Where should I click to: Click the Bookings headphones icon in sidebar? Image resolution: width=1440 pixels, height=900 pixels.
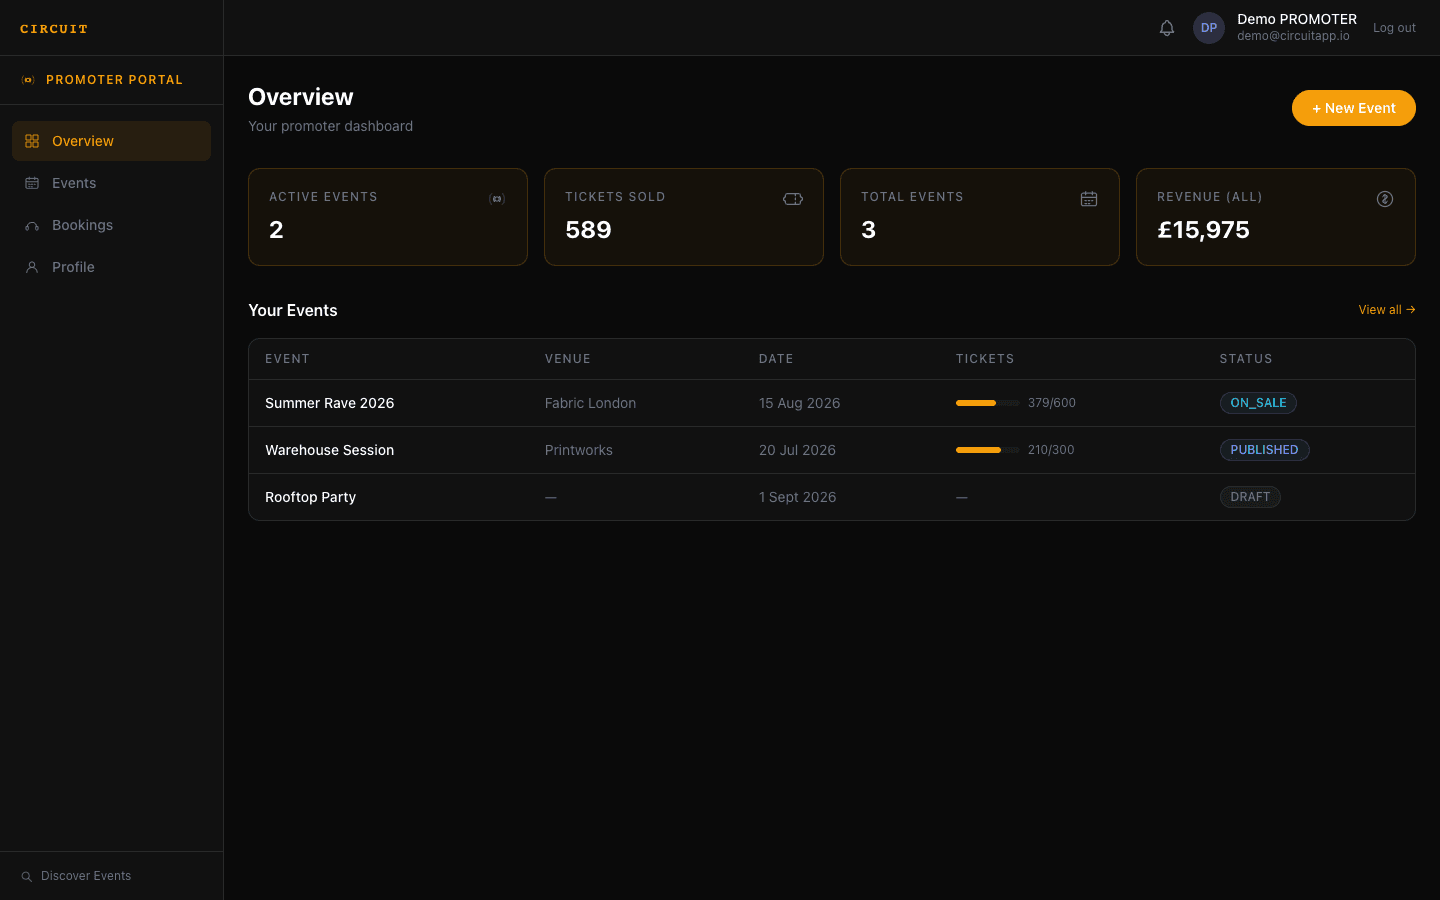(x=32, y=225)
